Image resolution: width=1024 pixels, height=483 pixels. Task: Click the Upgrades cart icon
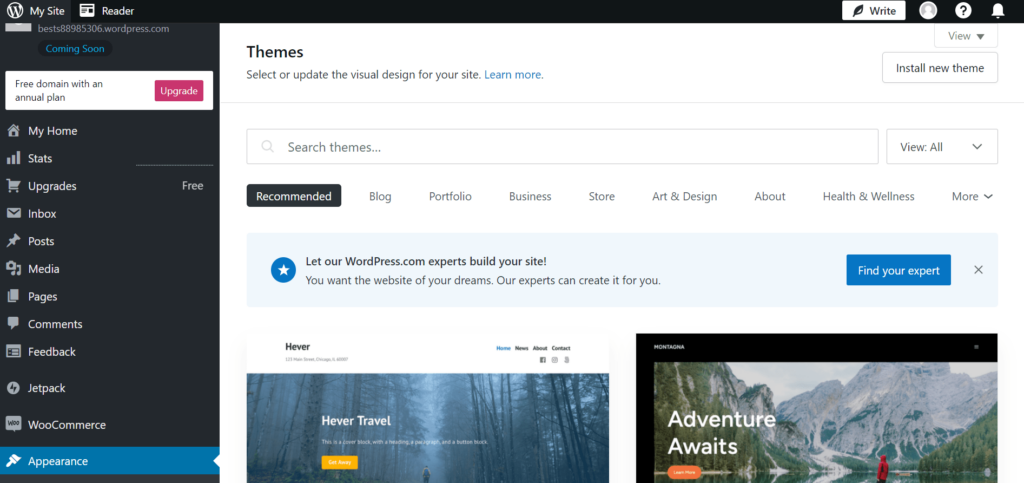click(x=13, y=186)
